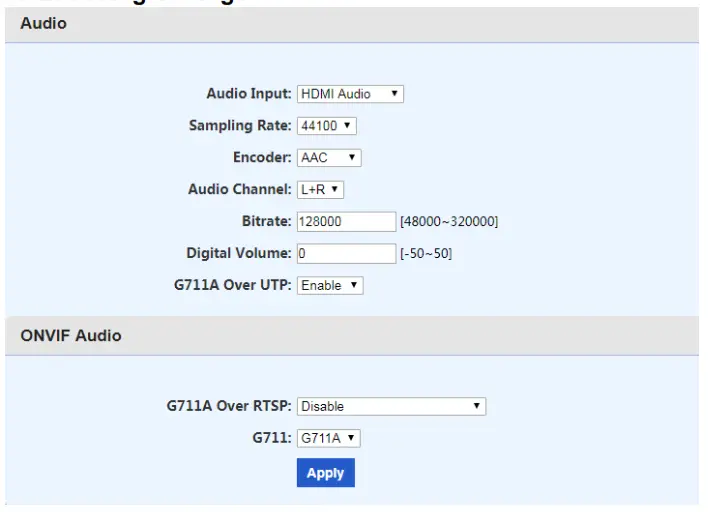
Task: Expand the G711 dropdown showing G711A
Action: pyautogui.click(x=329, y=438)
